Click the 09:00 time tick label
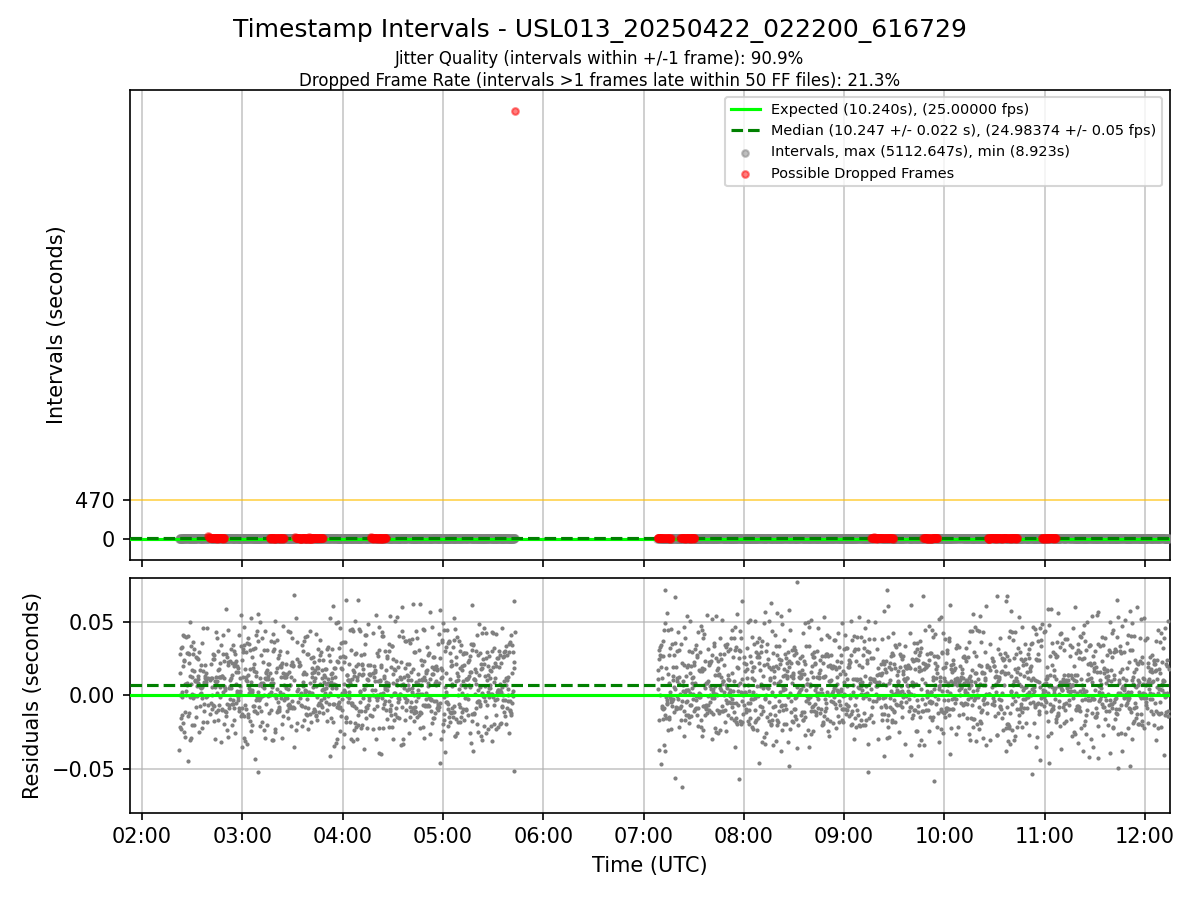 click(844, 835)
